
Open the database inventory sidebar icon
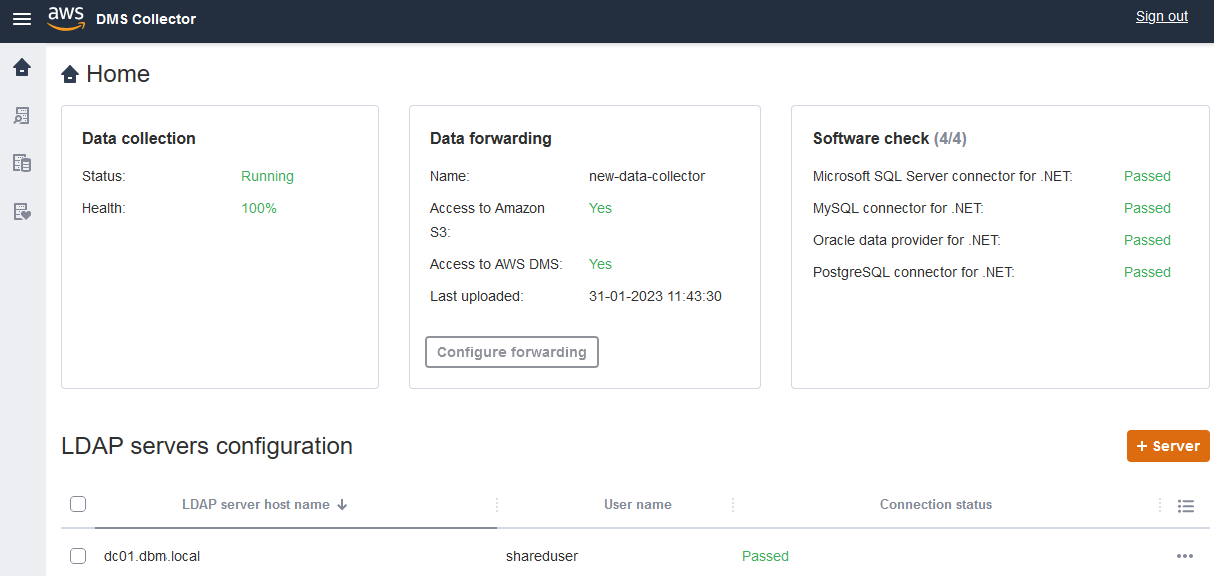(22, 162)
